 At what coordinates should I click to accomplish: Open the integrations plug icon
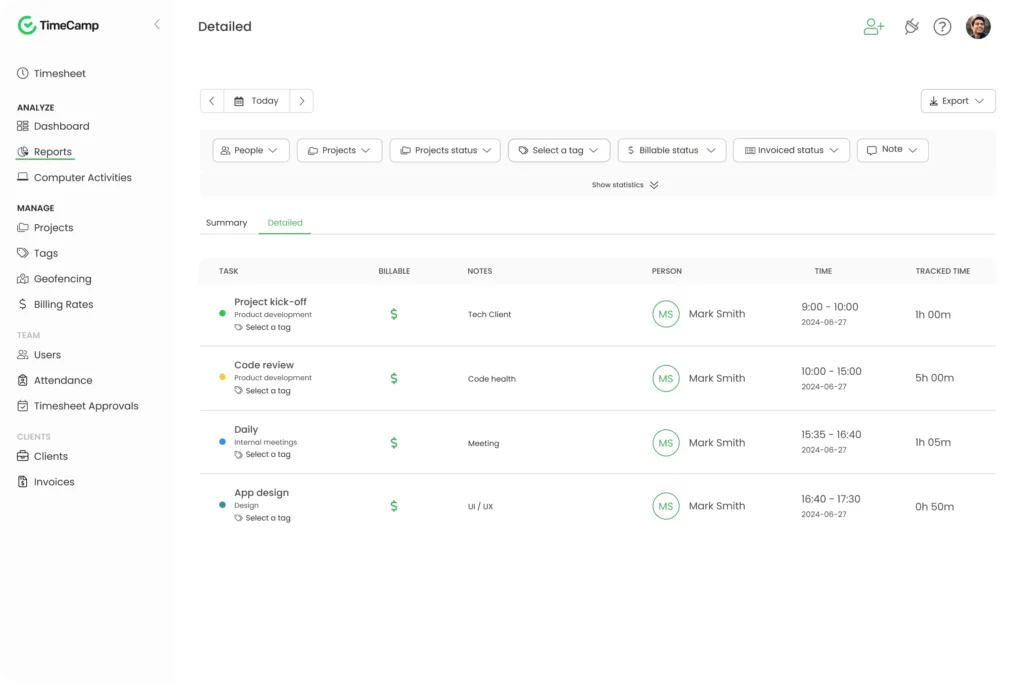(x=911, y=27)
